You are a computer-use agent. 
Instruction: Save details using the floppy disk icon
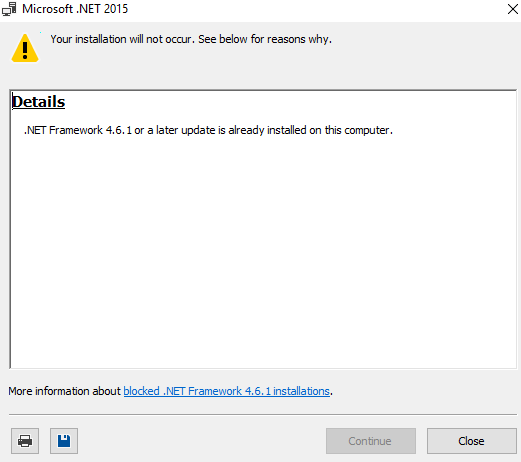click(x=64, y=441)
